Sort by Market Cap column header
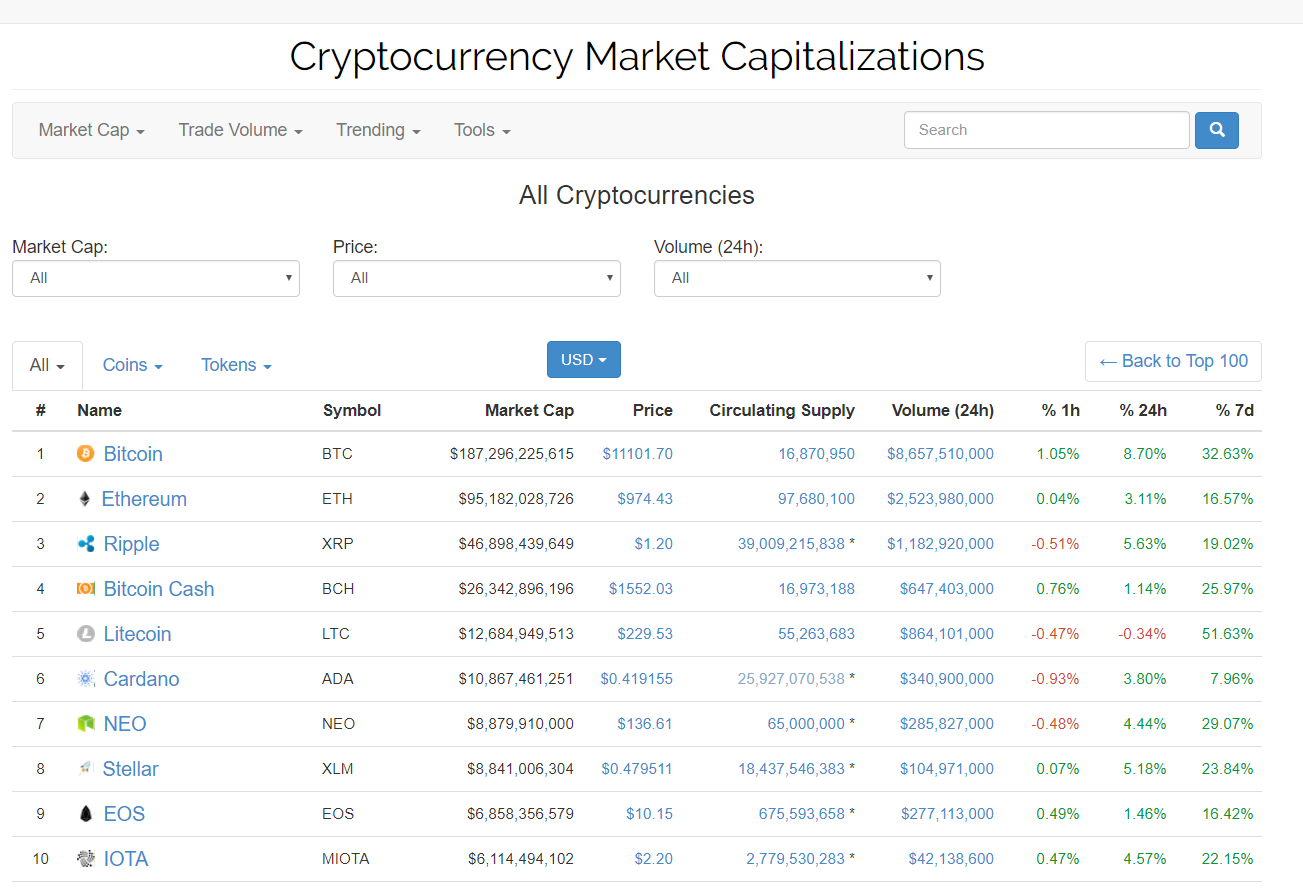 (529, 410)
